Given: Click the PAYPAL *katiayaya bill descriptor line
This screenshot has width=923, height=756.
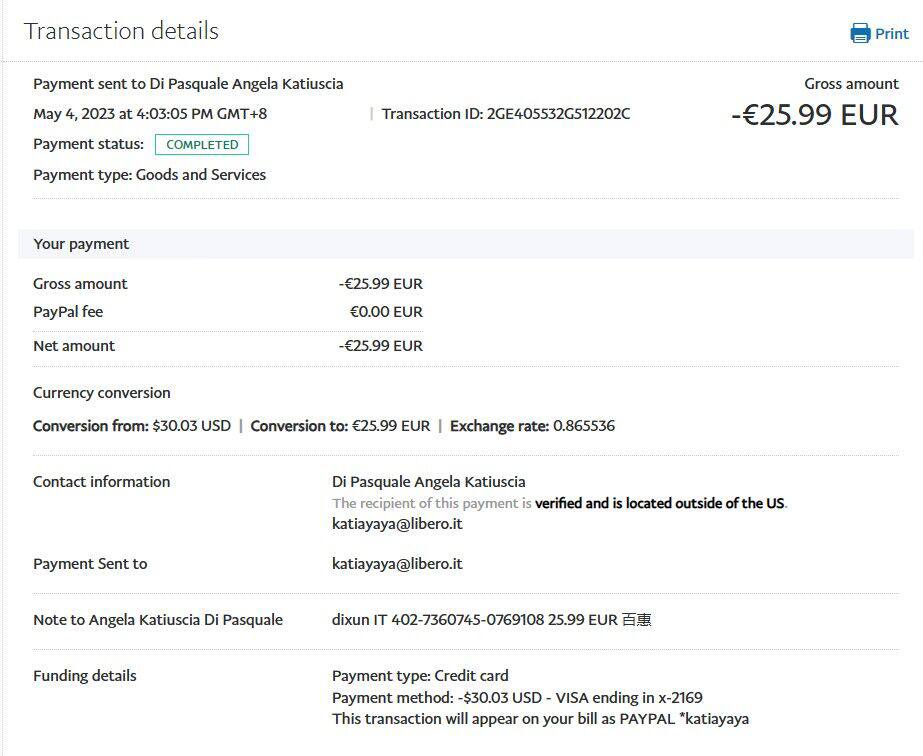Looking at the screenshot, I should pos(540,719).
